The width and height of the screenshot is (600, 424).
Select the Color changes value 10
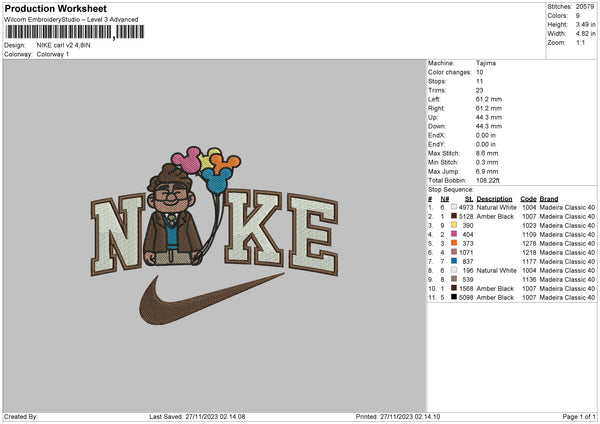pyautogui.click(x=479, y=72)
